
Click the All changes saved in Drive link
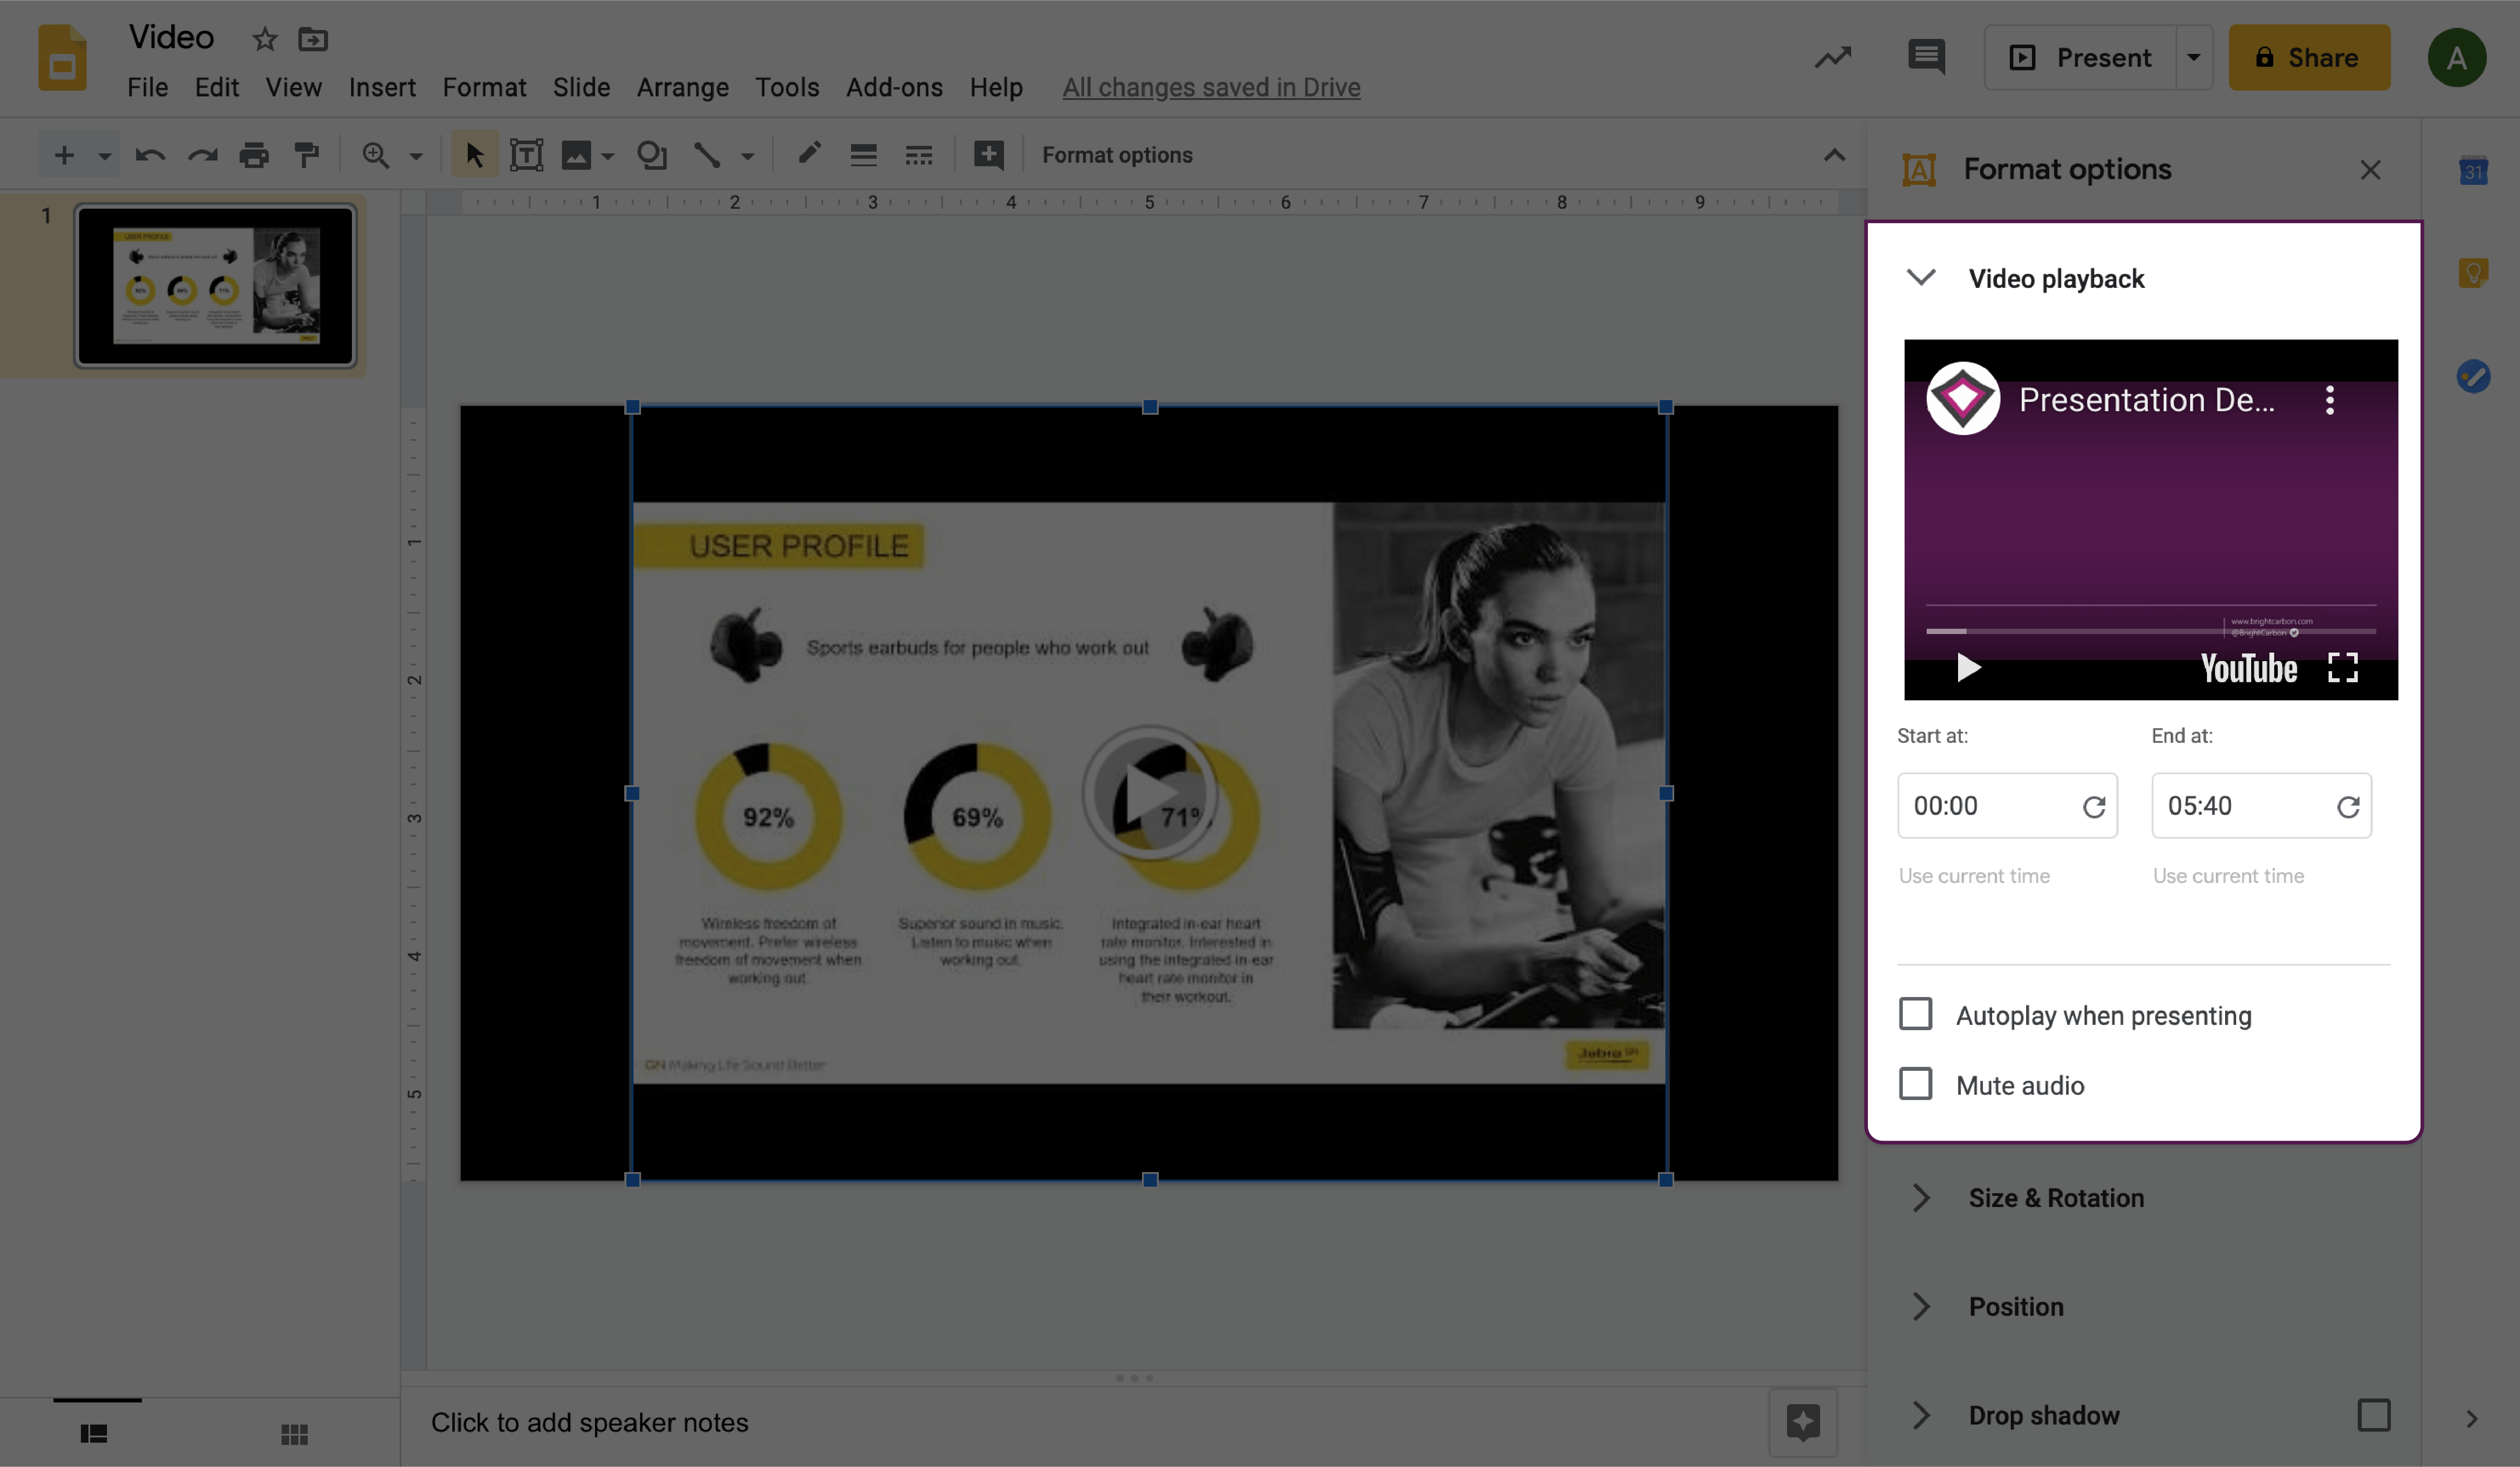1210,88
